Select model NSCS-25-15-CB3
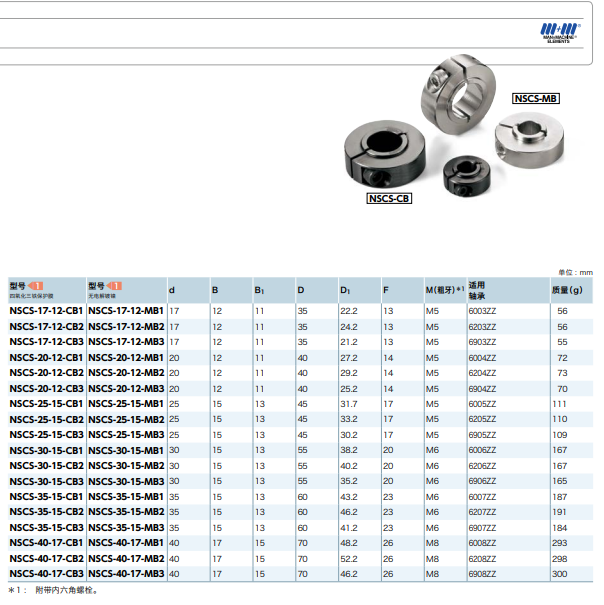Image resolution: width=604 pixels, height=605 pixels. point(46,435)
